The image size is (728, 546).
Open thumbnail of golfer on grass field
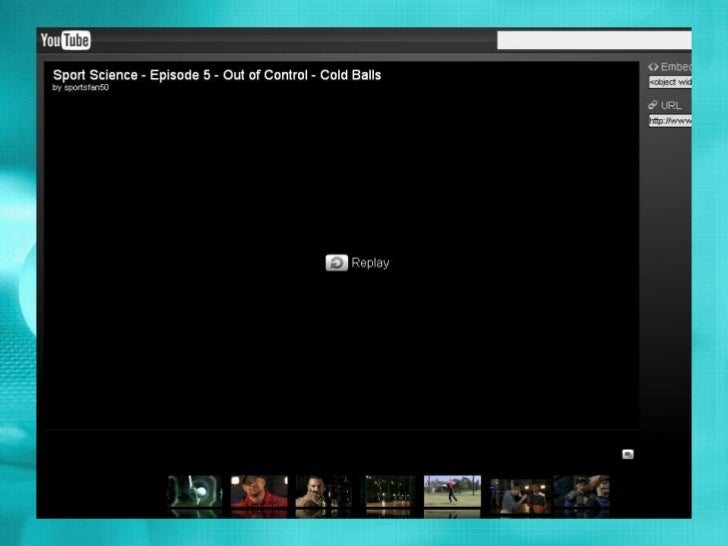(452, 491)
